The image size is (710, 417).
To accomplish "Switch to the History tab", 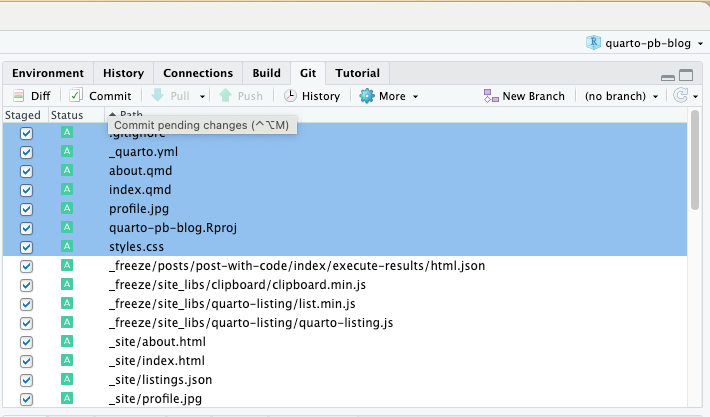I will pyautogui.click(x=123, y=73).
